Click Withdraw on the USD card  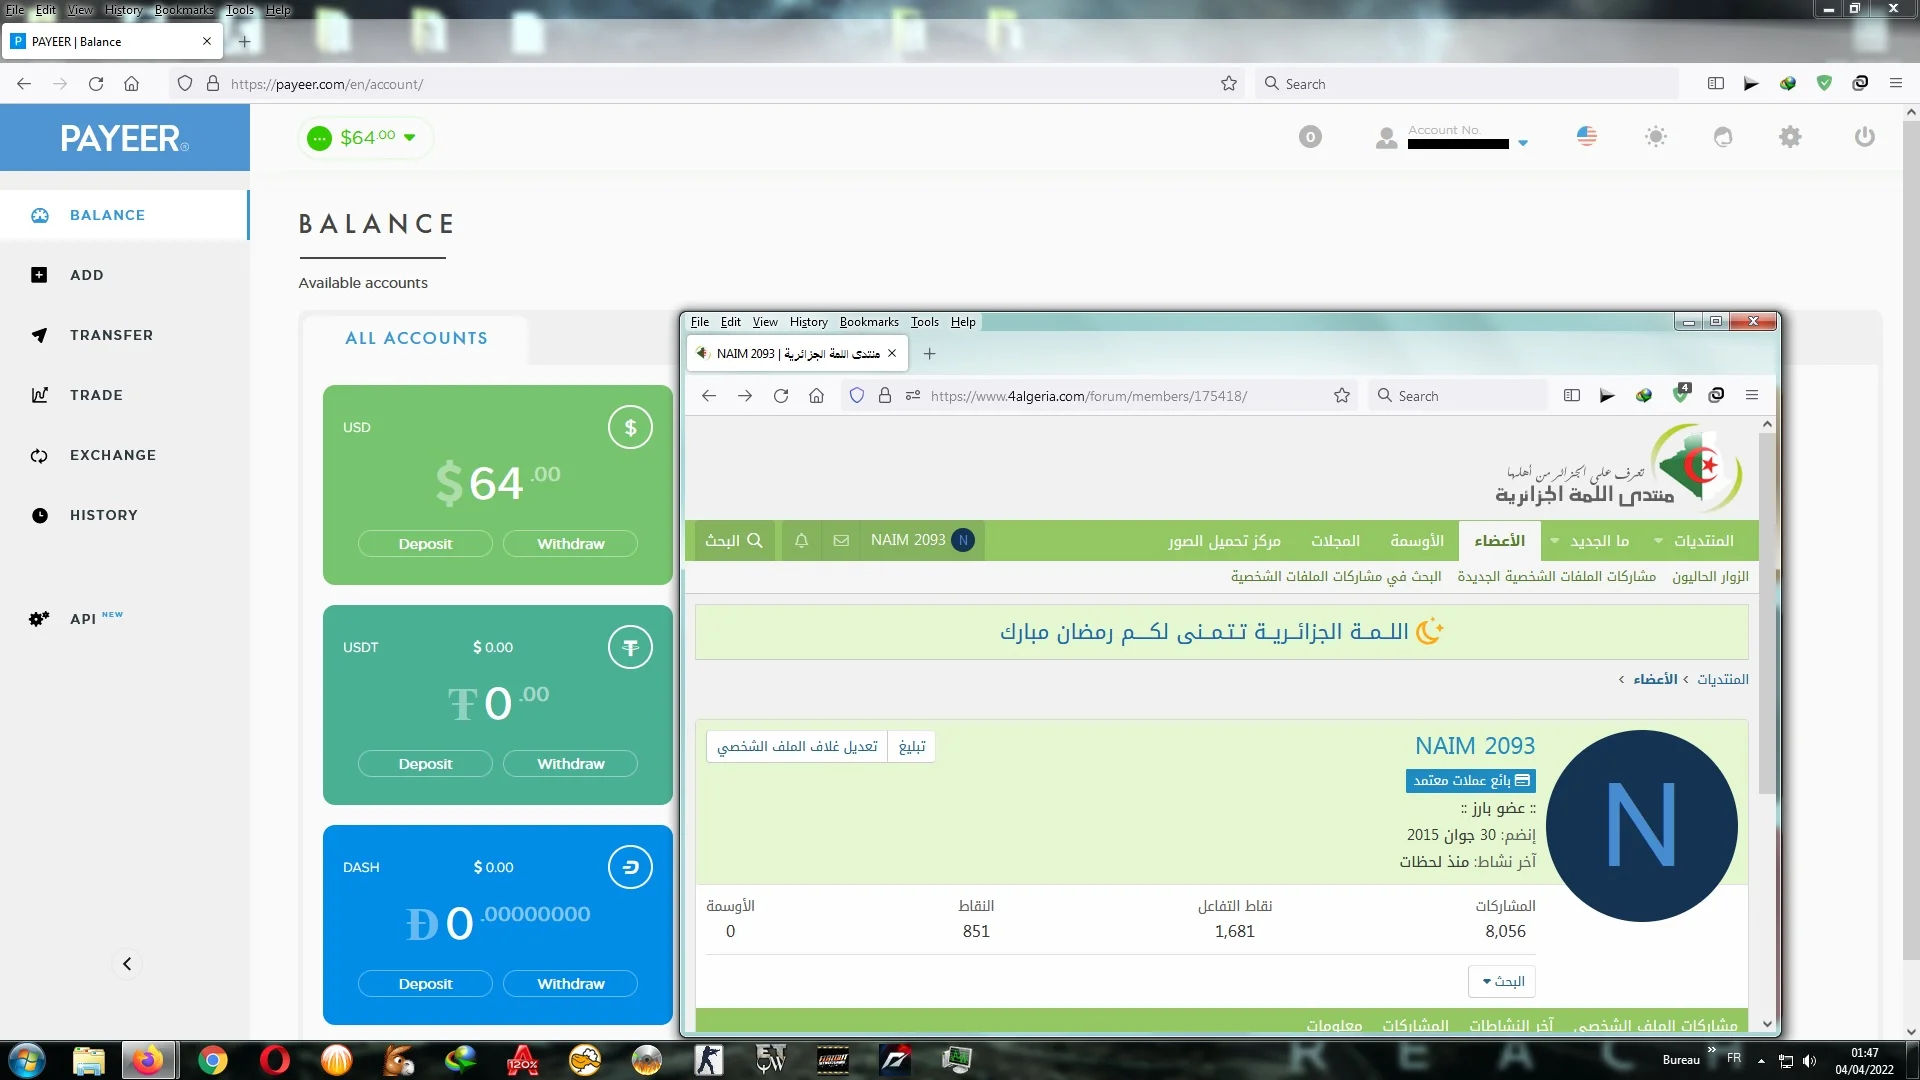[x=570, y=543]
